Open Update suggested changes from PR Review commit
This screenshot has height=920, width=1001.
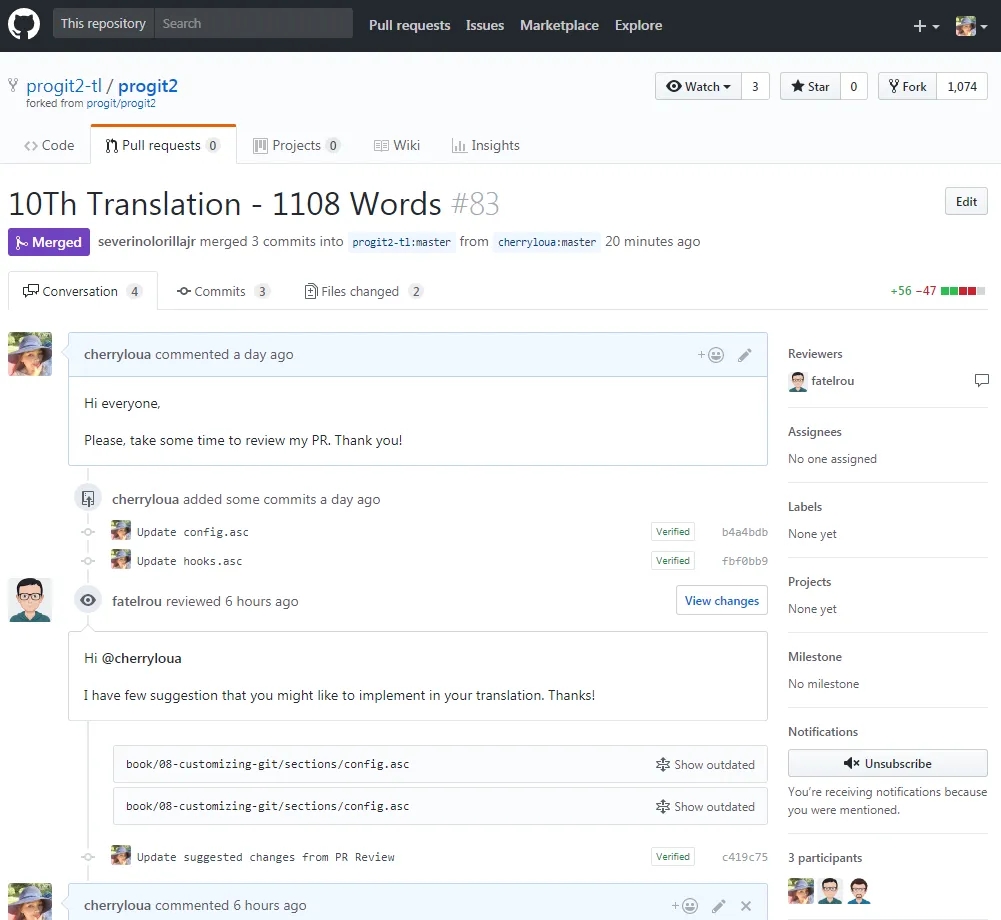point(266,857)
